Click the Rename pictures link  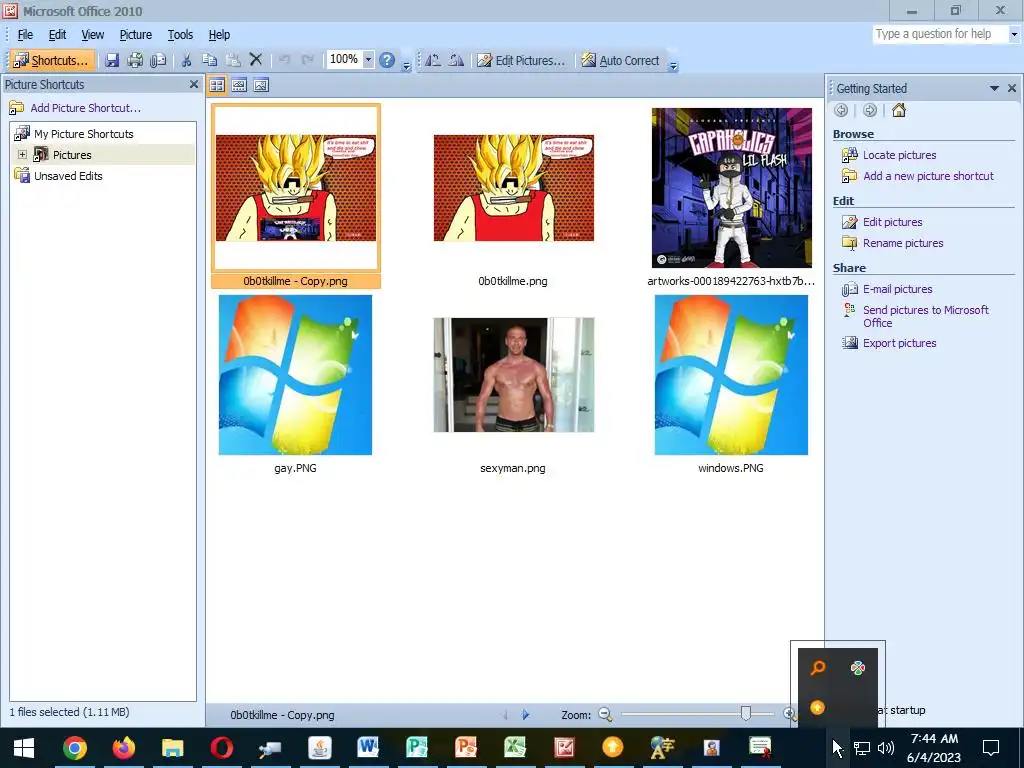(903, 243)
